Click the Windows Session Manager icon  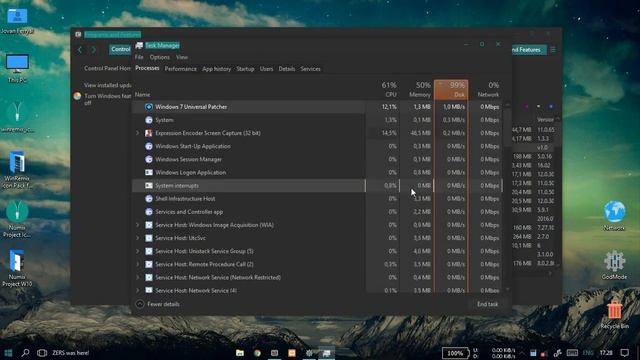[x=149, y=159]
